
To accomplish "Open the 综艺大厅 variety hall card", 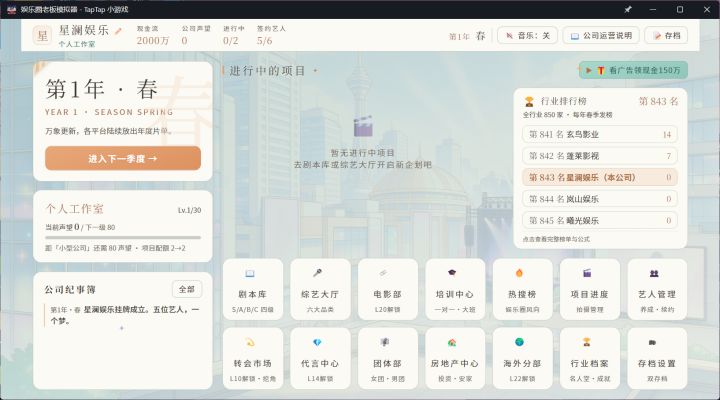I will (320, 289).
